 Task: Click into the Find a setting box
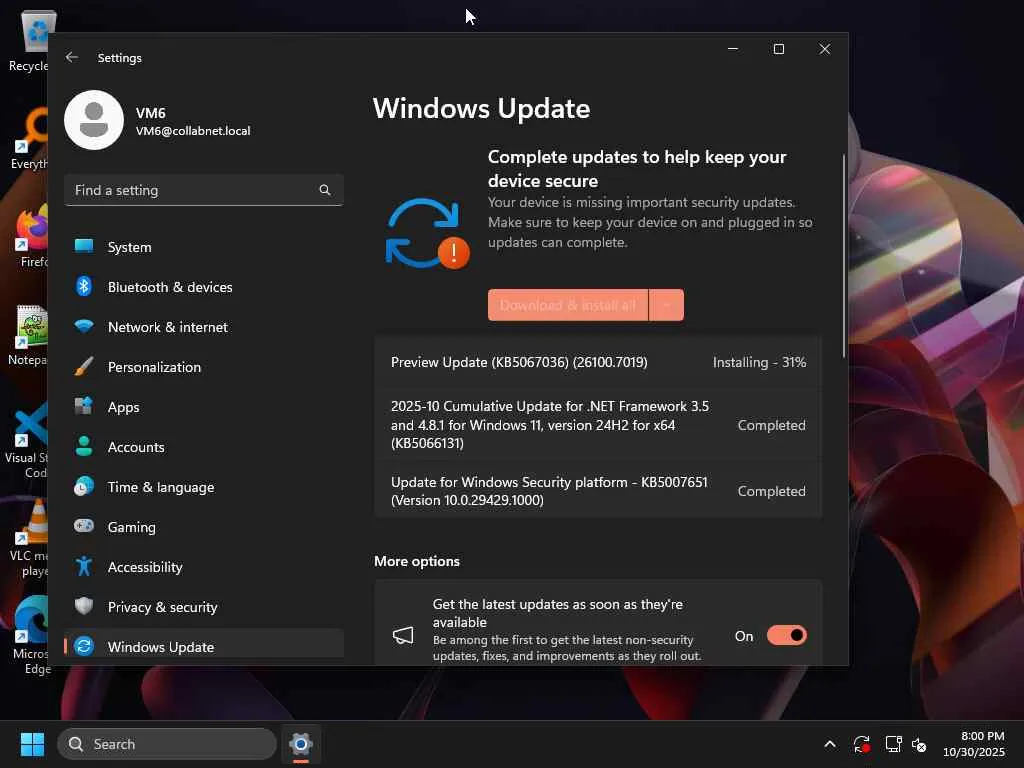tap(204, 190)
